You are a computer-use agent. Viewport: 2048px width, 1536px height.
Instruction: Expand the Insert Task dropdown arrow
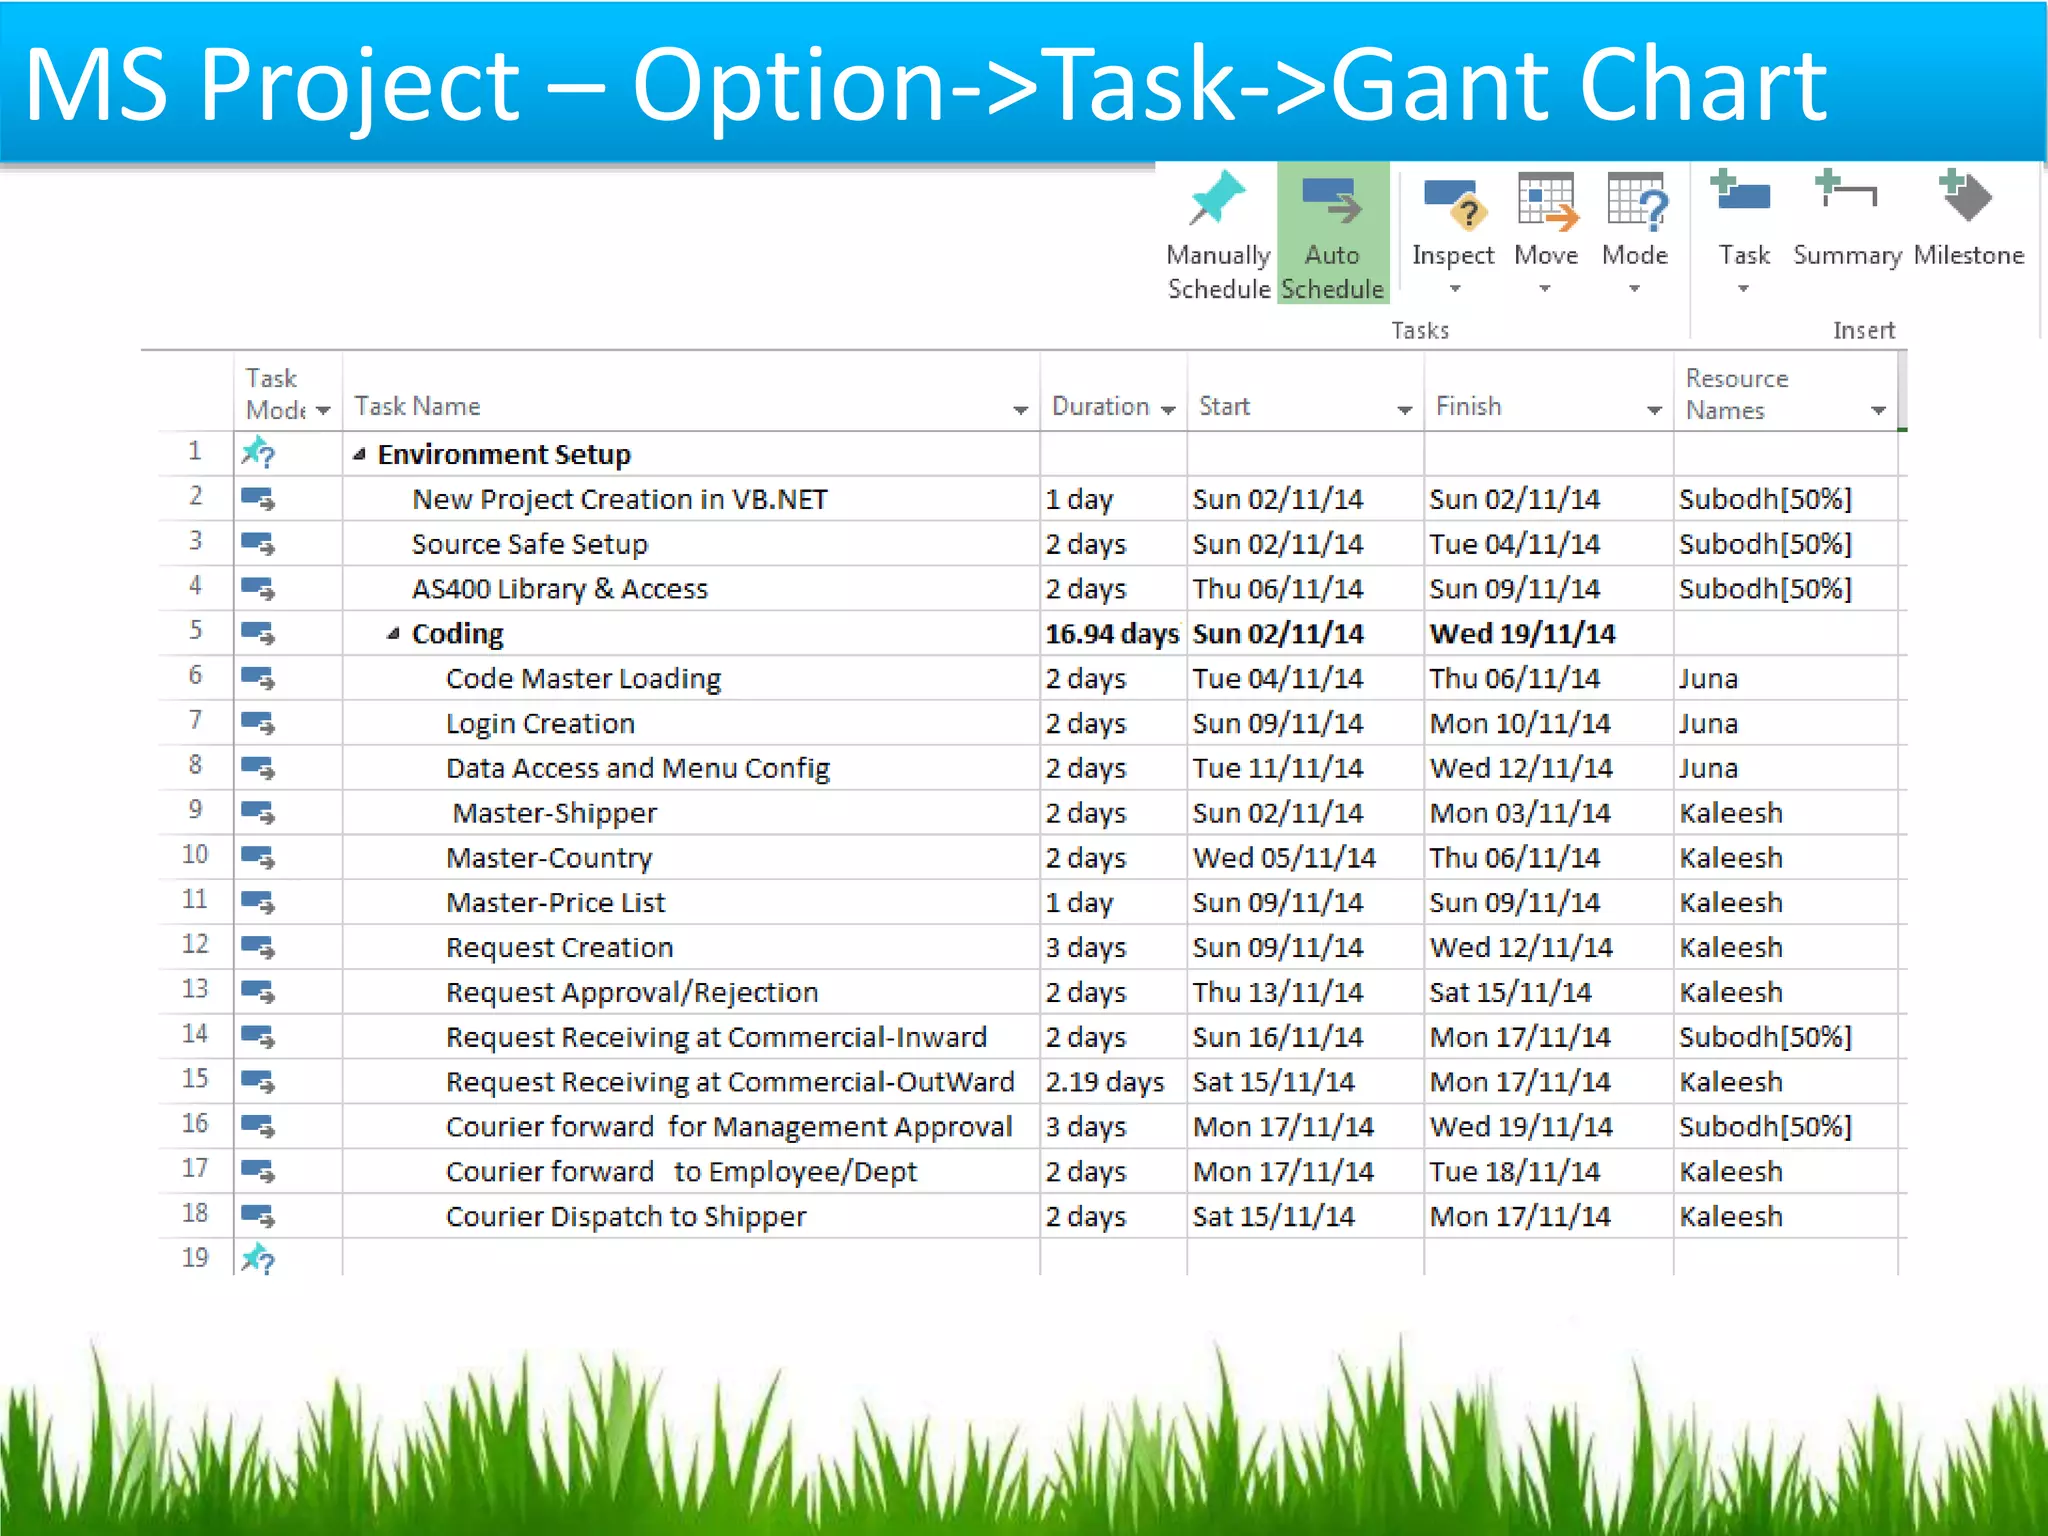tap(1743, 289)
